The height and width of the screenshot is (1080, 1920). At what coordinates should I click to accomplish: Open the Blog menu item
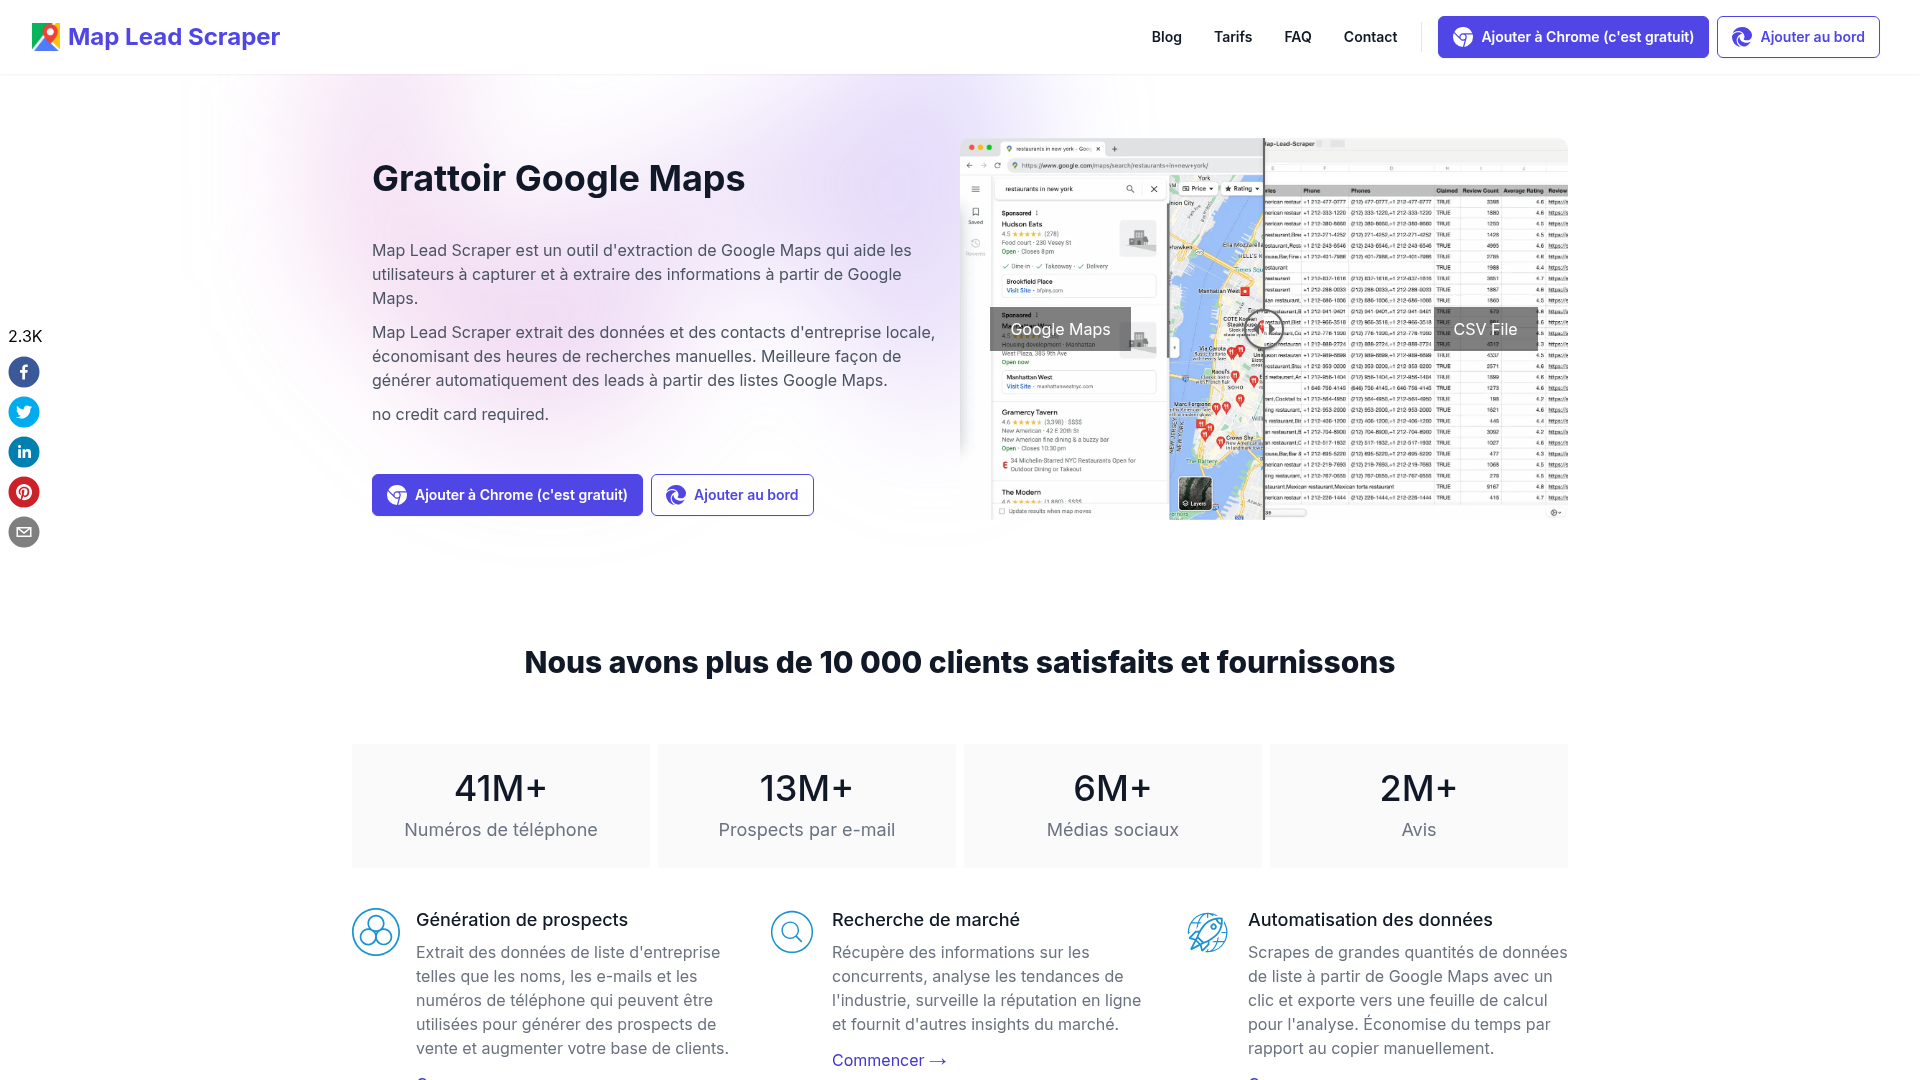(1166, 37)
